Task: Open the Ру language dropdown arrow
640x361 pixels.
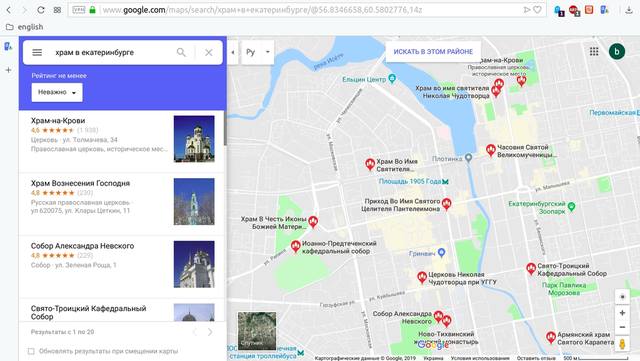Action: pyautogui.click(x=268, y=52)
